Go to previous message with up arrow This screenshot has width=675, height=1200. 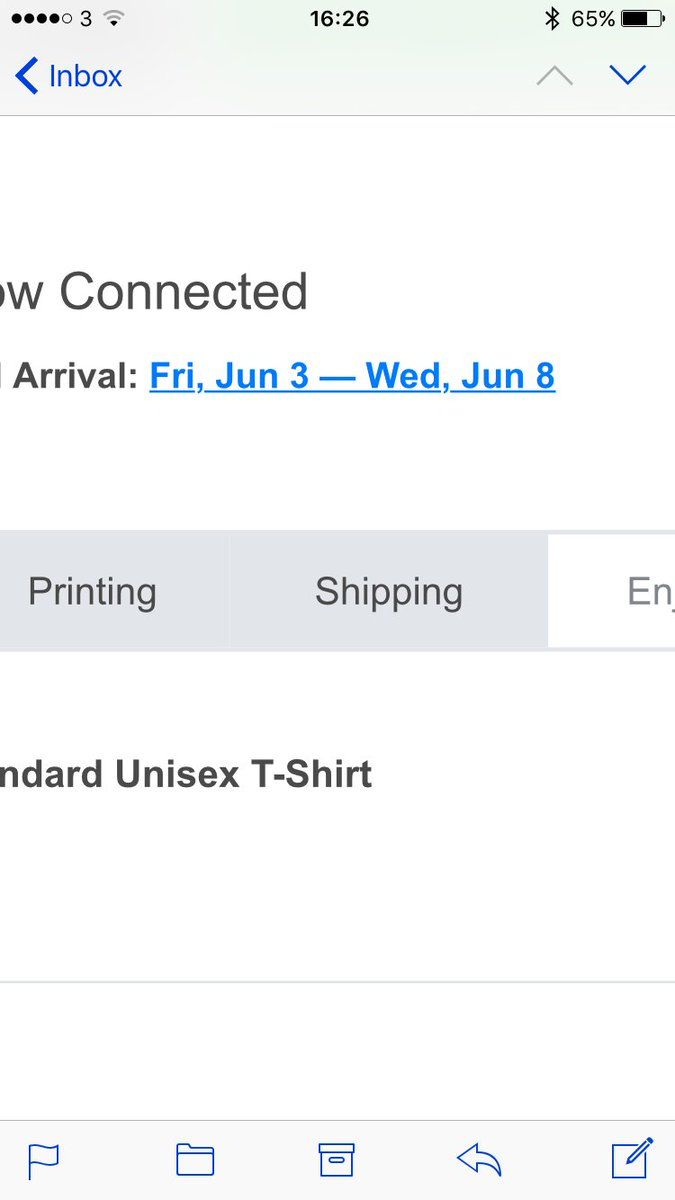pyautogui.click(x=555, y=76)
